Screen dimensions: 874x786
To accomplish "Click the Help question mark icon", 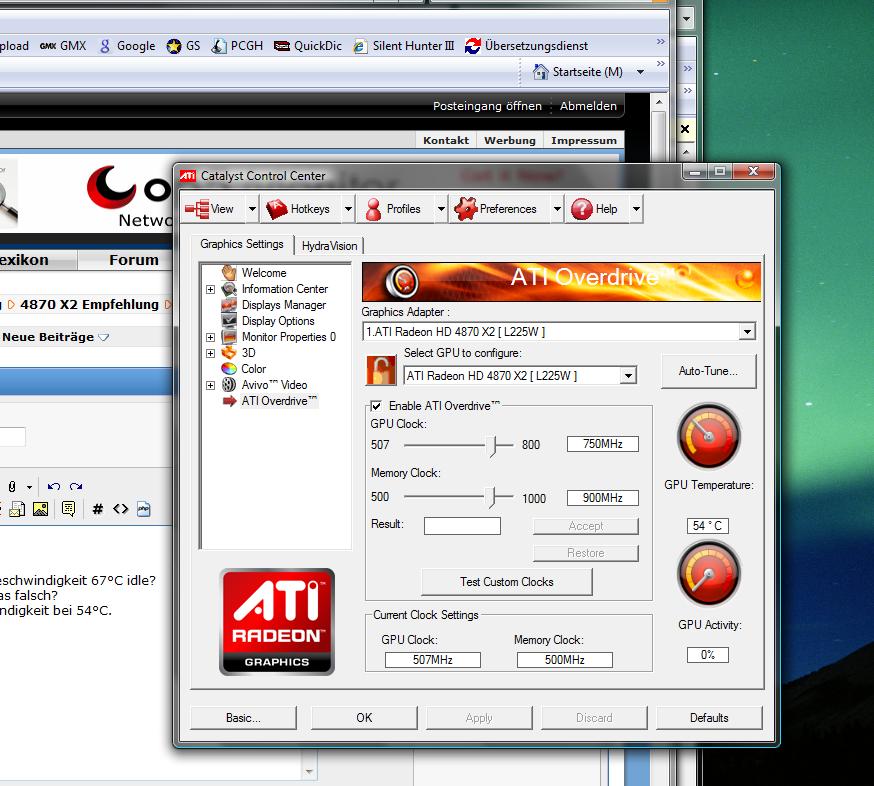I will (x=581, y=209).
